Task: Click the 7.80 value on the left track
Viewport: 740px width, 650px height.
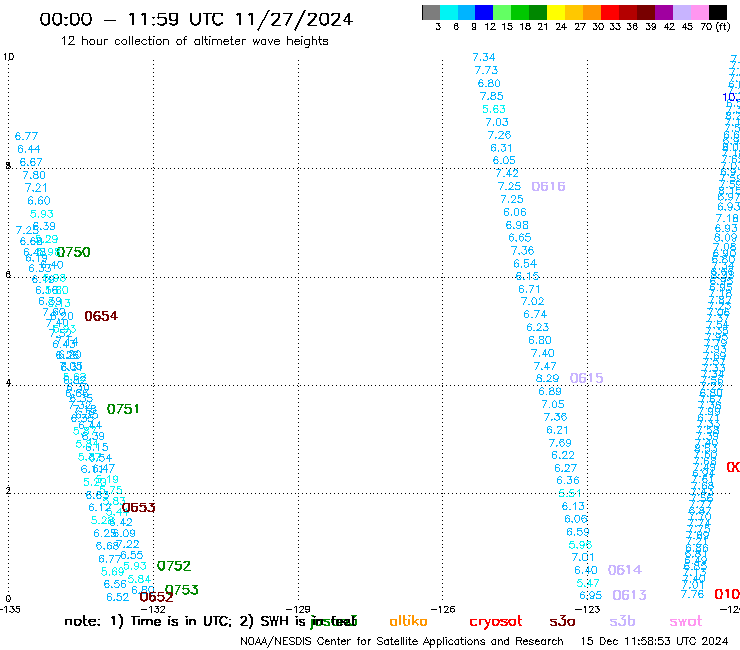Action: pyautogui.click(x=34, y=175)
